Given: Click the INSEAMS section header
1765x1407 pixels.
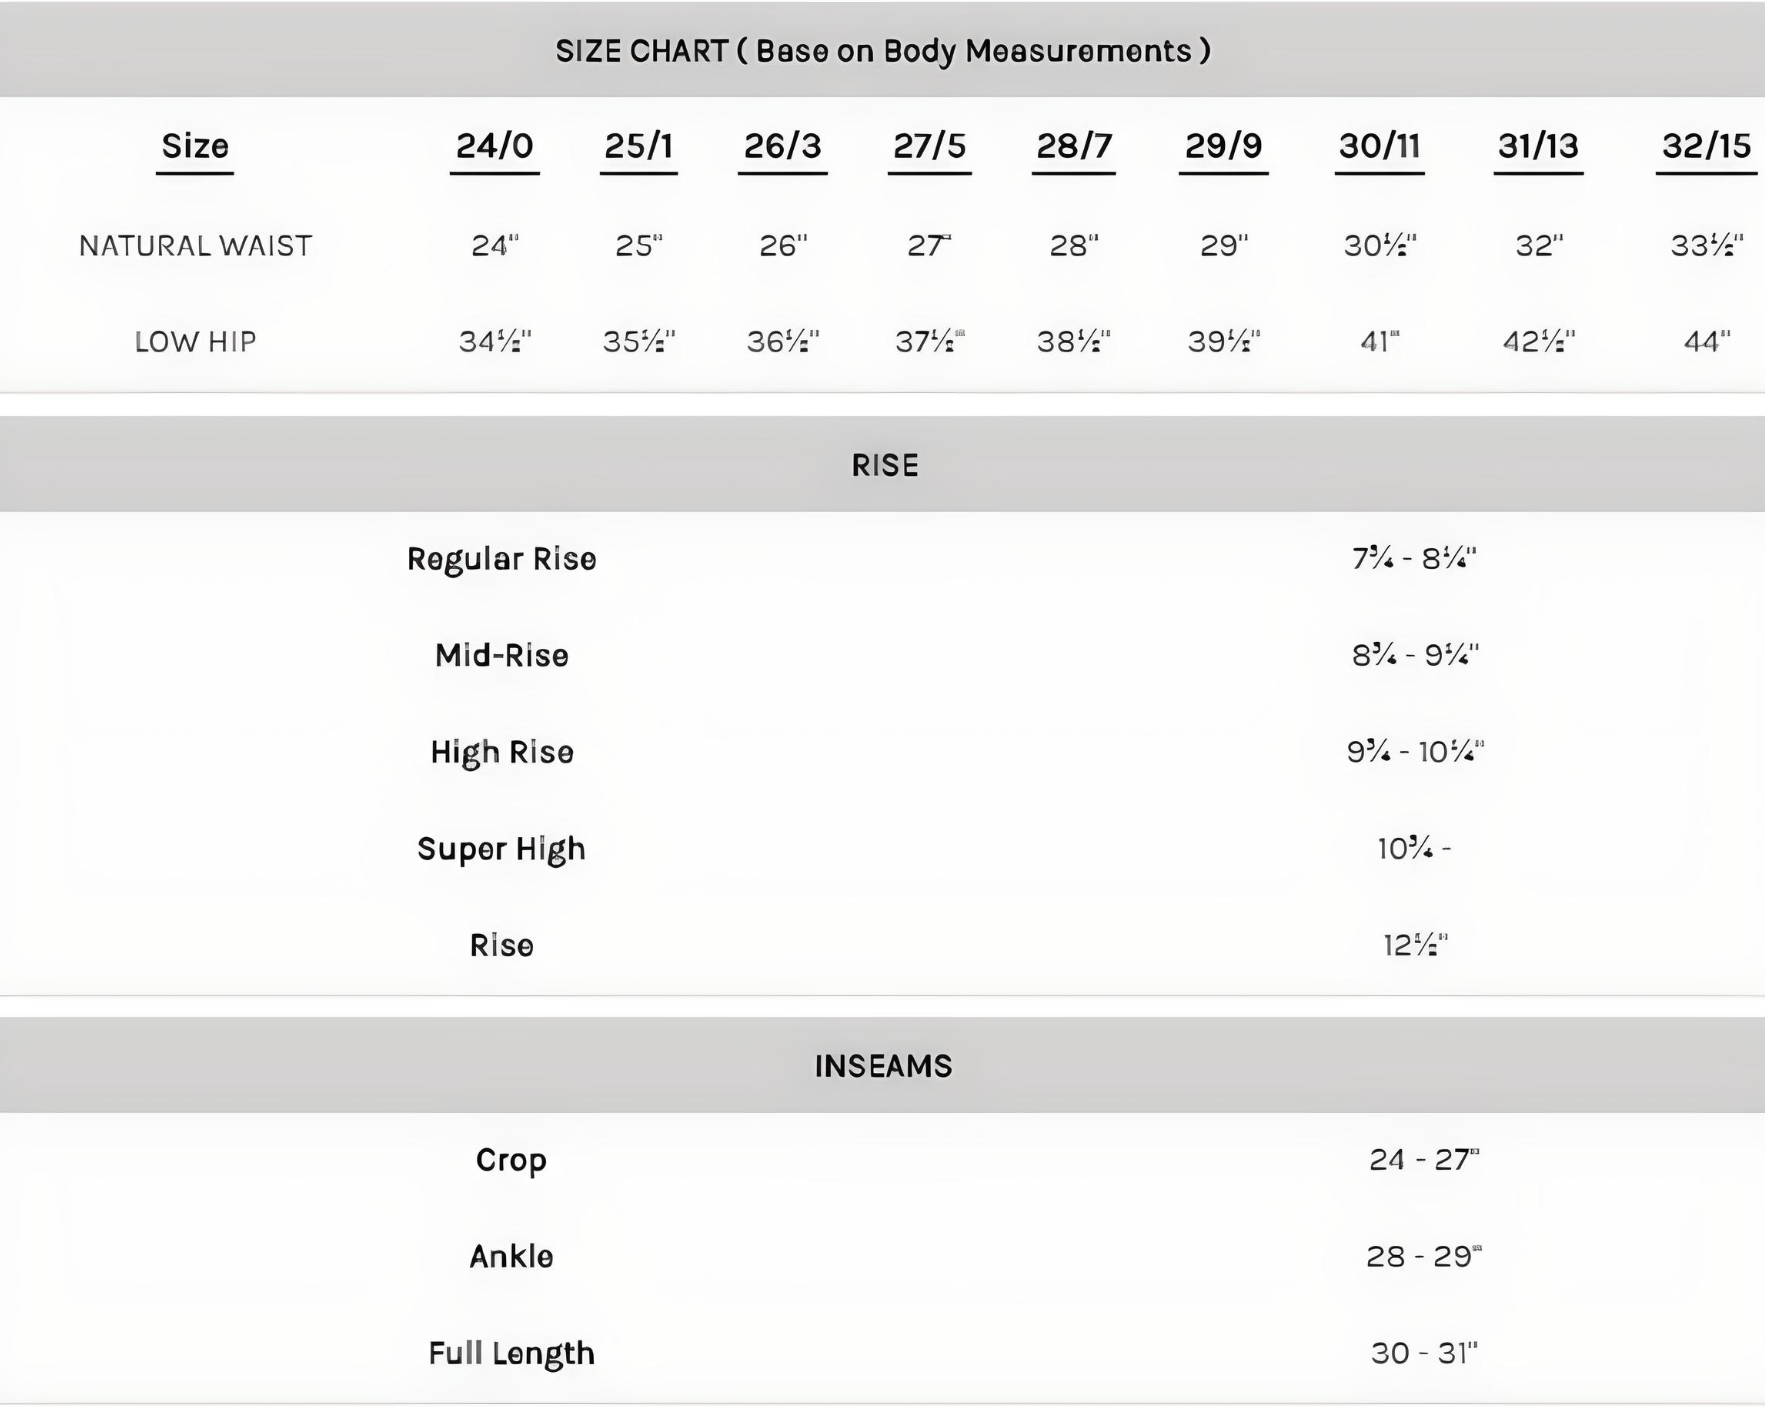Looking at the screenshot, I should 883,1066.
